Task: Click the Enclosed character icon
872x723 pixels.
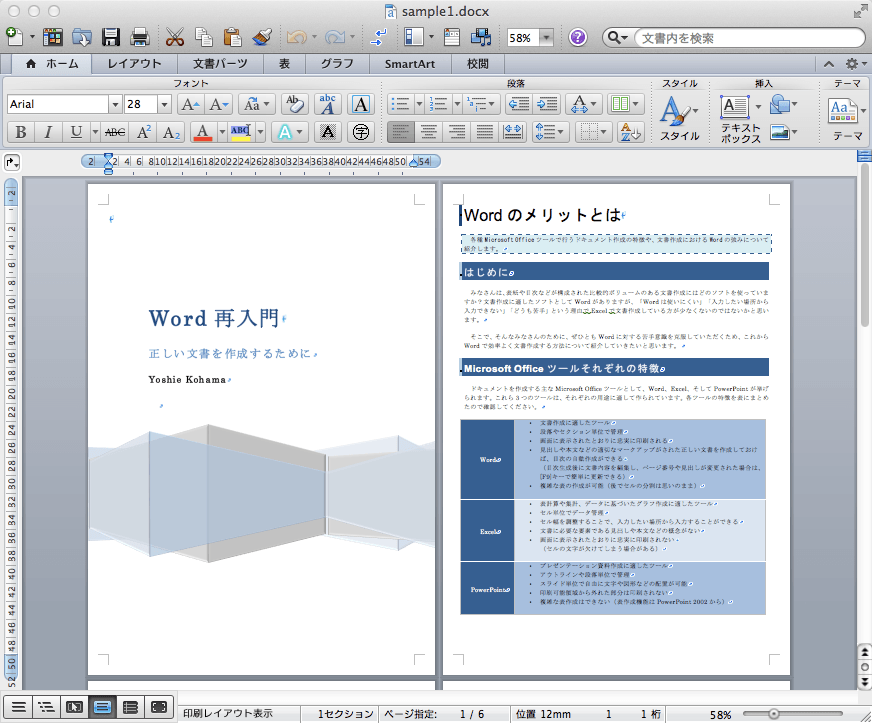Action: click(x=361, y=132)
